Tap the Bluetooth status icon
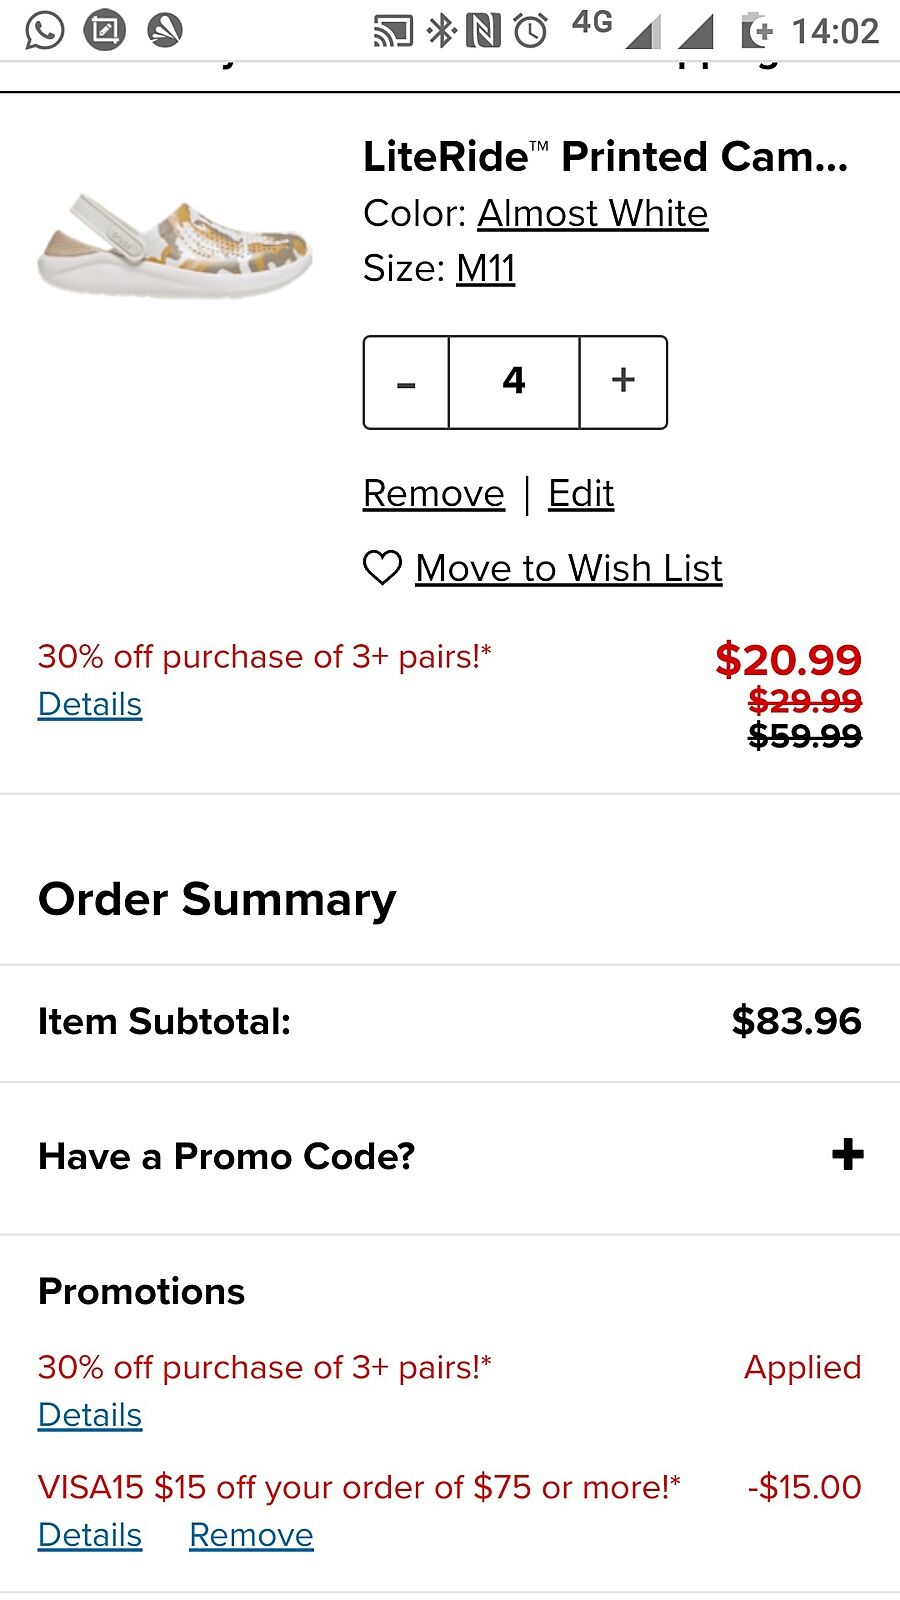This screenshot has height=1600, width=900. point(440,31)
